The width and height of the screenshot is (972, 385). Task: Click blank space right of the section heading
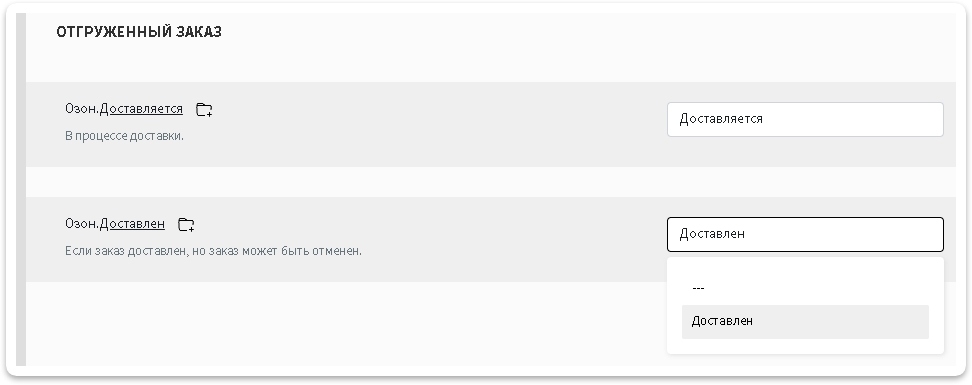click(558, 32)
